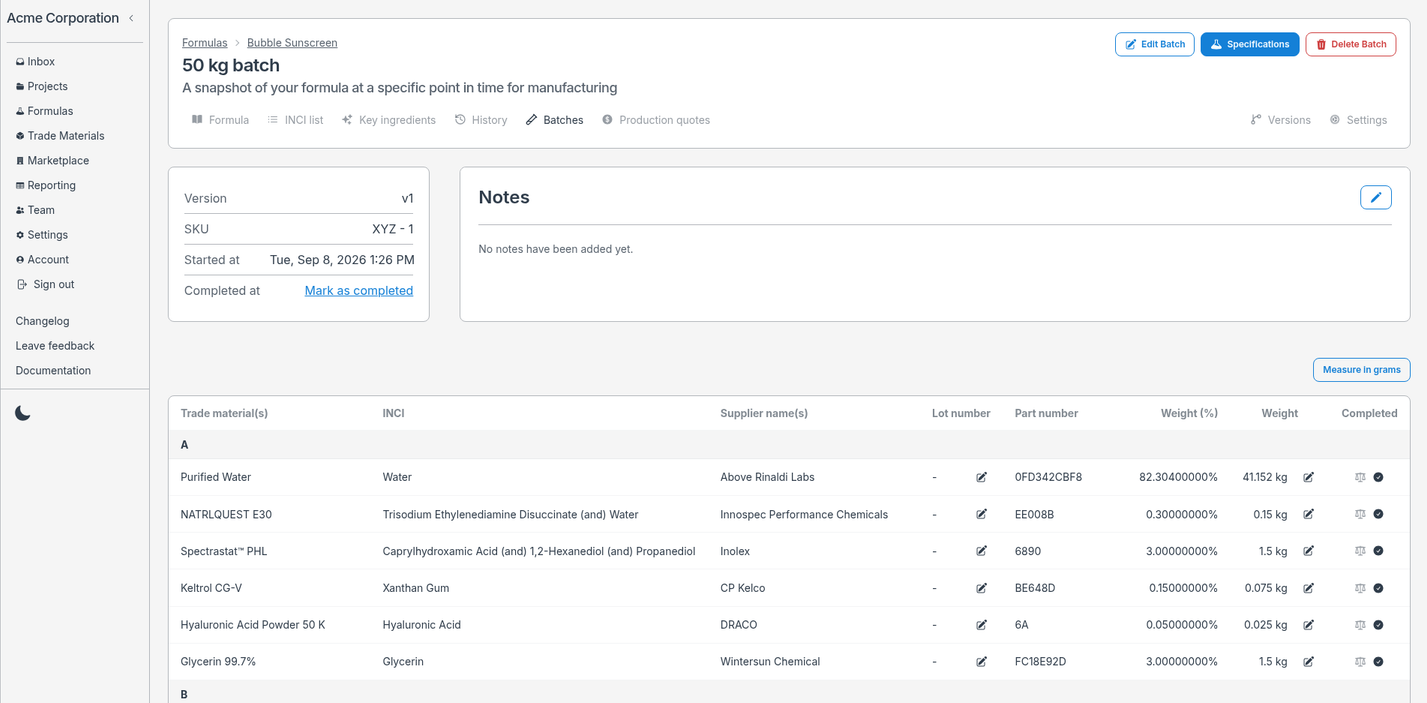Select the Batches tab

pos(555,120)
